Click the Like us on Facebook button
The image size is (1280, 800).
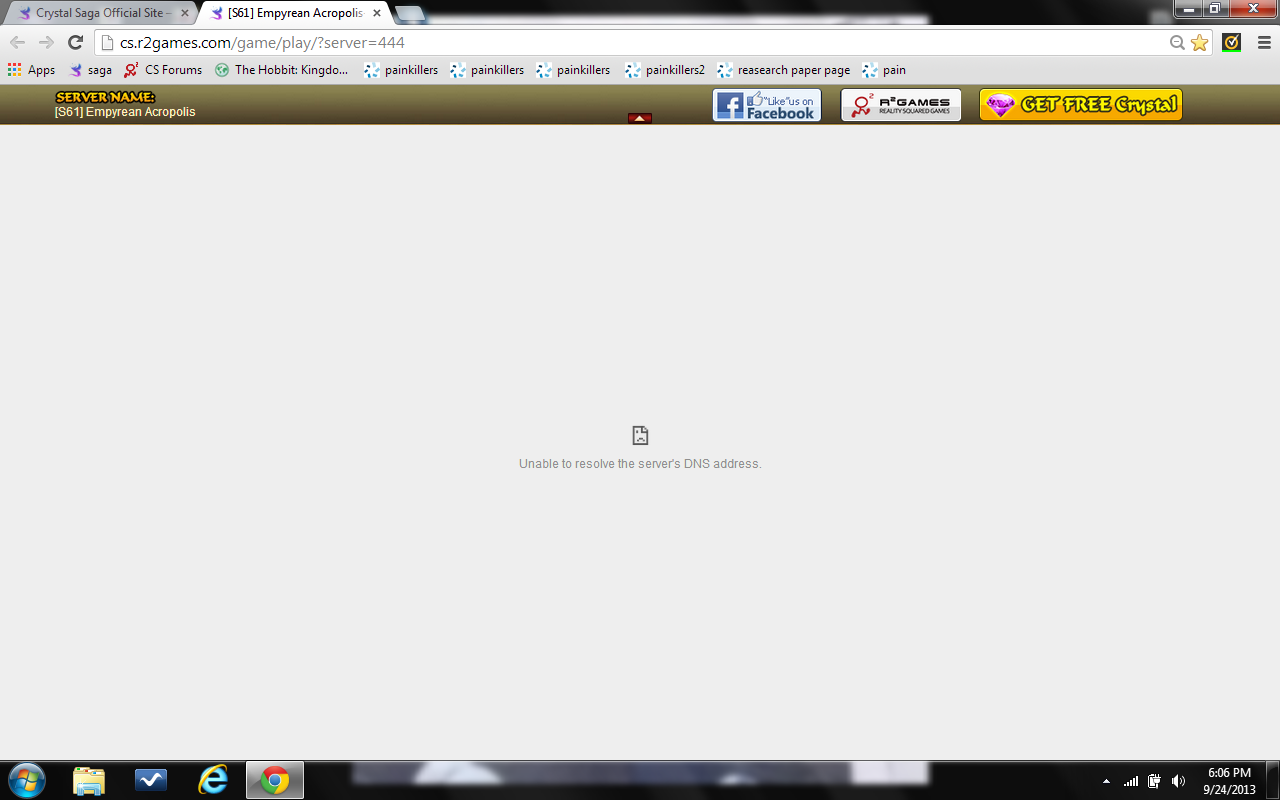tap(766, 105)
